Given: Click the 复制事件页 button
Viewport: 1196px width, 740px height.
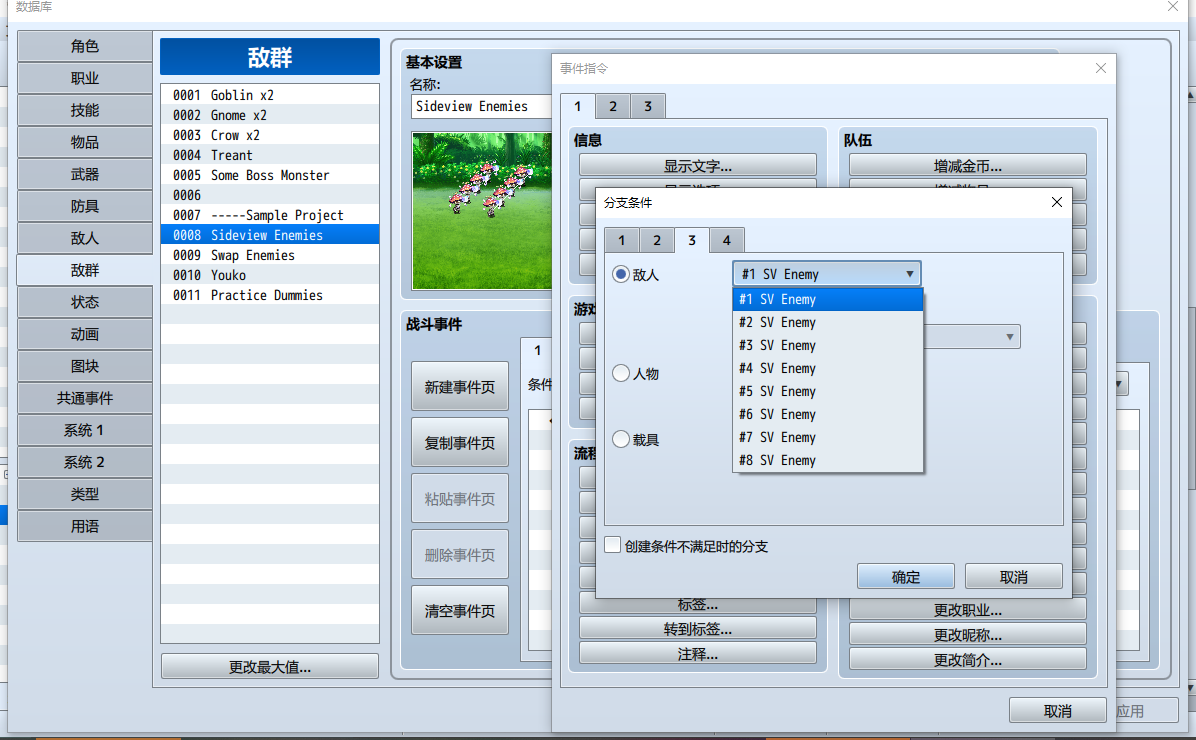Looking at the screenshot, I should pyautogui.click(x=460, y=442).
